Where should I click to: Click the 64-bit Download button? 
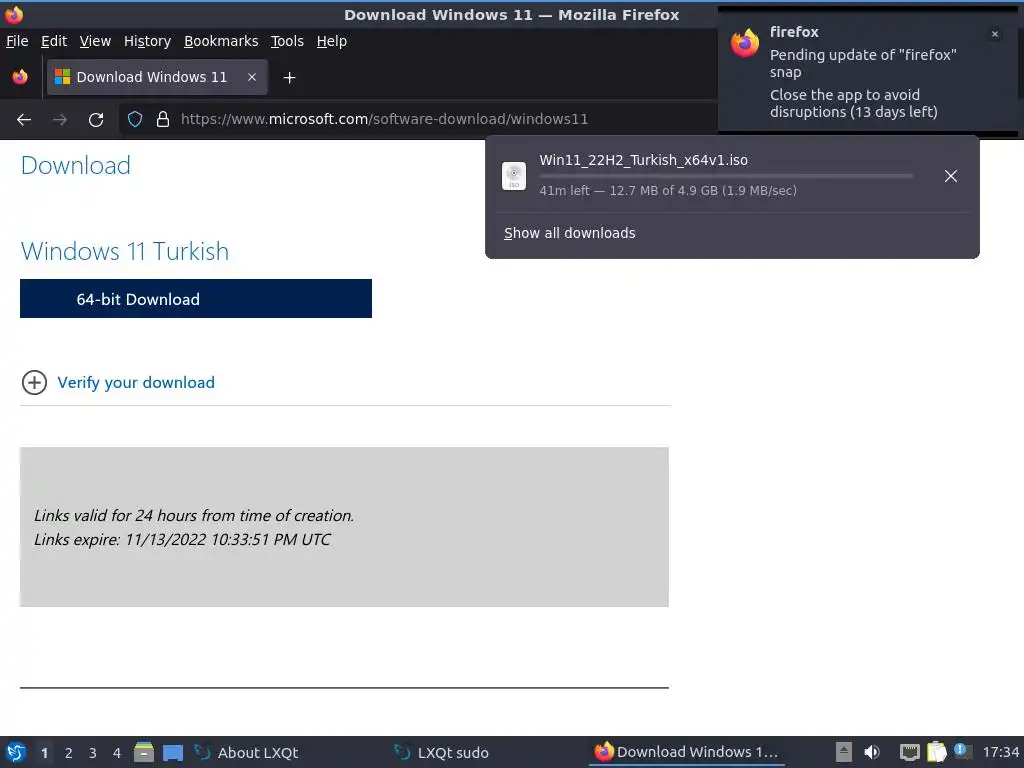pos(196,298)
